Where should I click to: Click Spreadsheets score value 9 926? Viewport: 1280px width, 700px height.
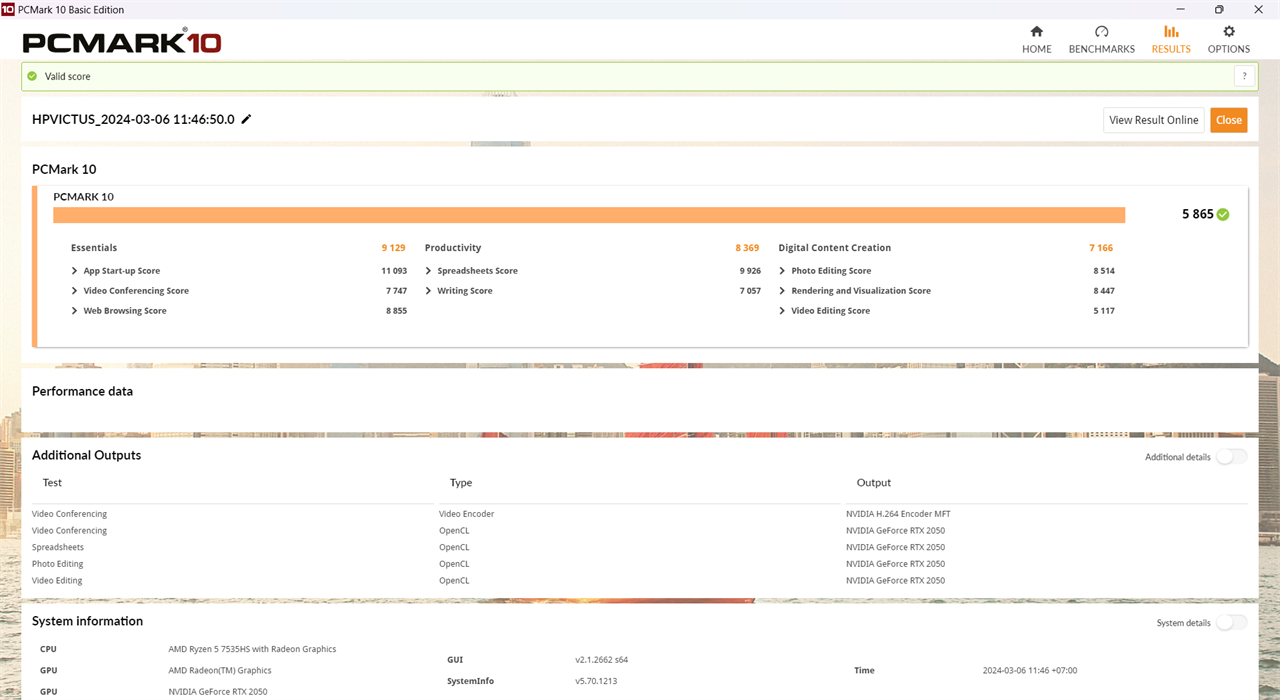(x=750, y=271)
